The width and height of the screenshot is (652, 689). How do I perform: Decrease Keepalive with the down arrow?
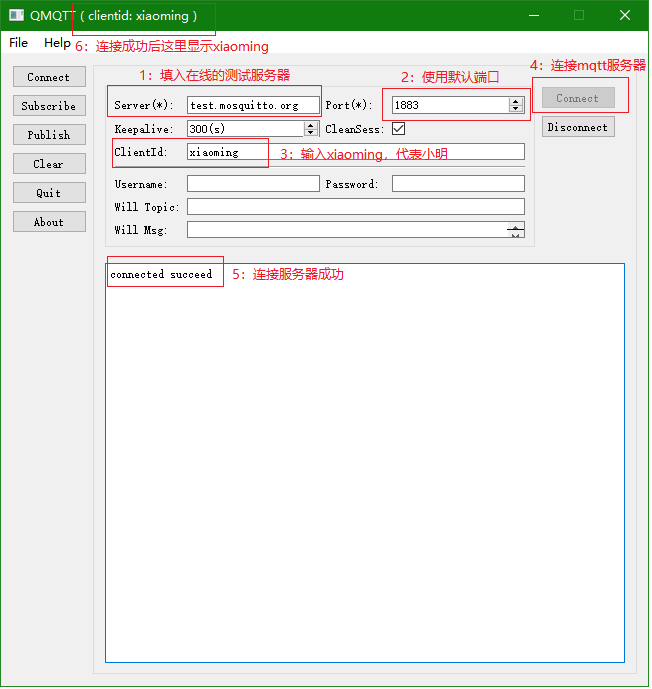pos(311,133)
